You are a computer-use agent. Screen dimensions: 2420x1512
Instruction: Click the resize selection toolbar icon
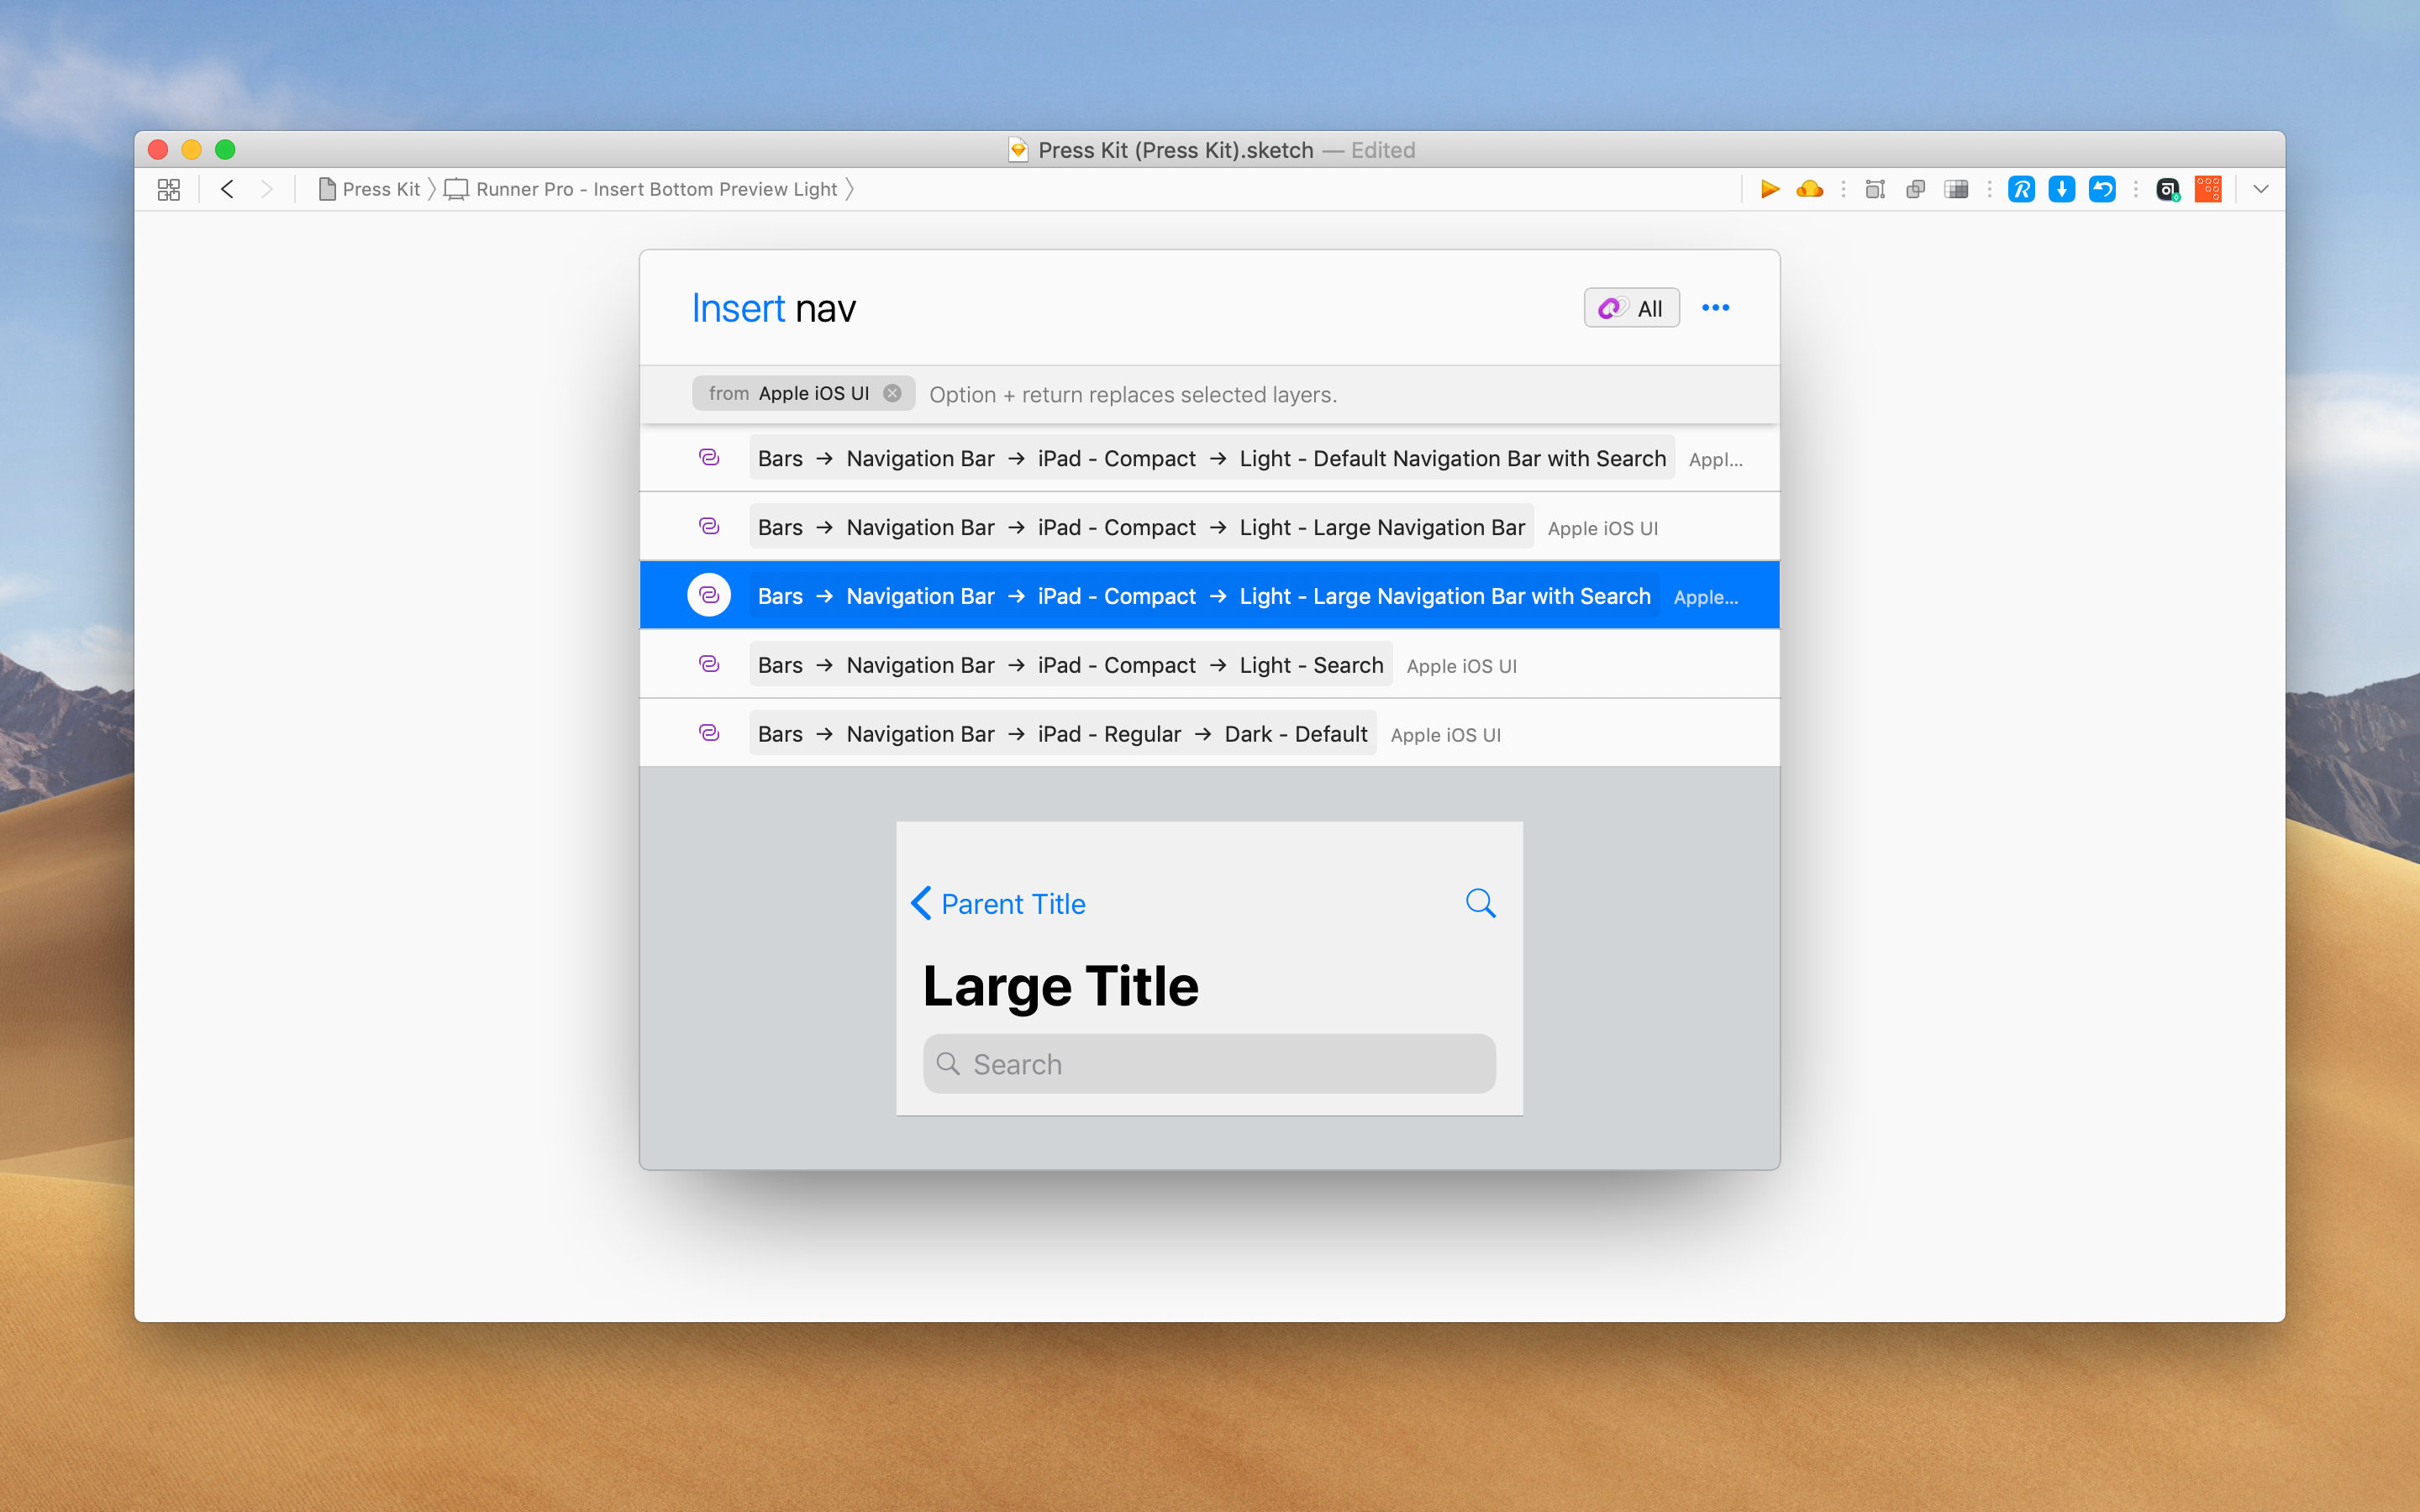point(1875,189)
